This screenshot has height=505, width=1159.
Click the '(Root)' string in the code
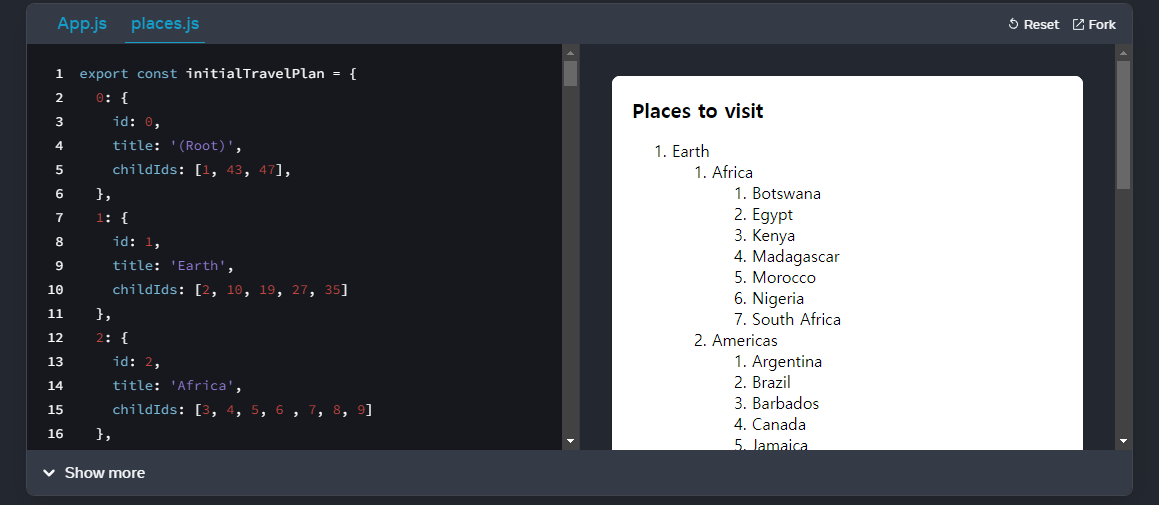[x=202, y=146]
